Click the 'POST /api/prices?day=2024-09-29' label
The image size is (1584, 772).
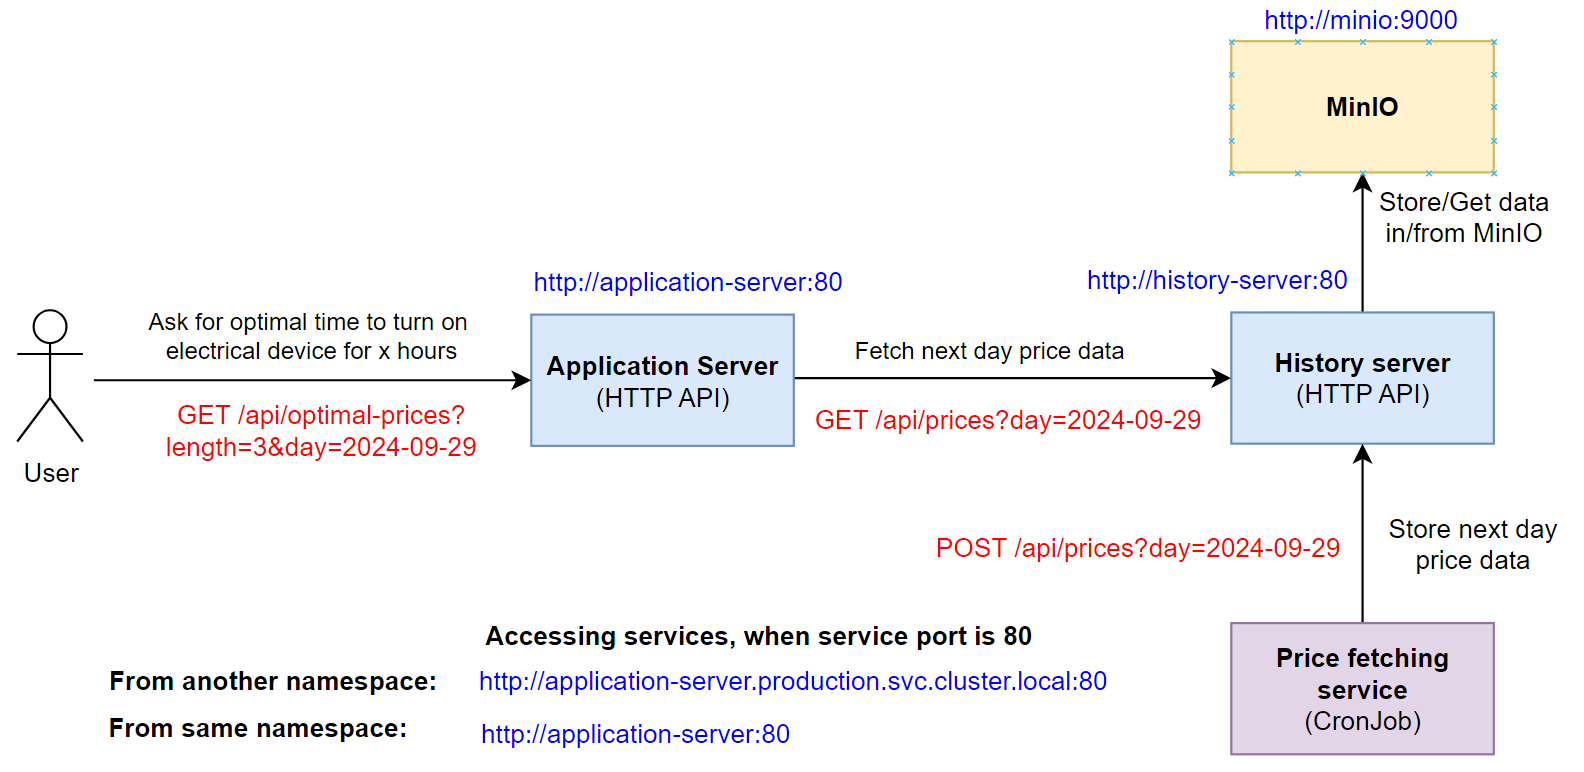[x=1138, y=548]
